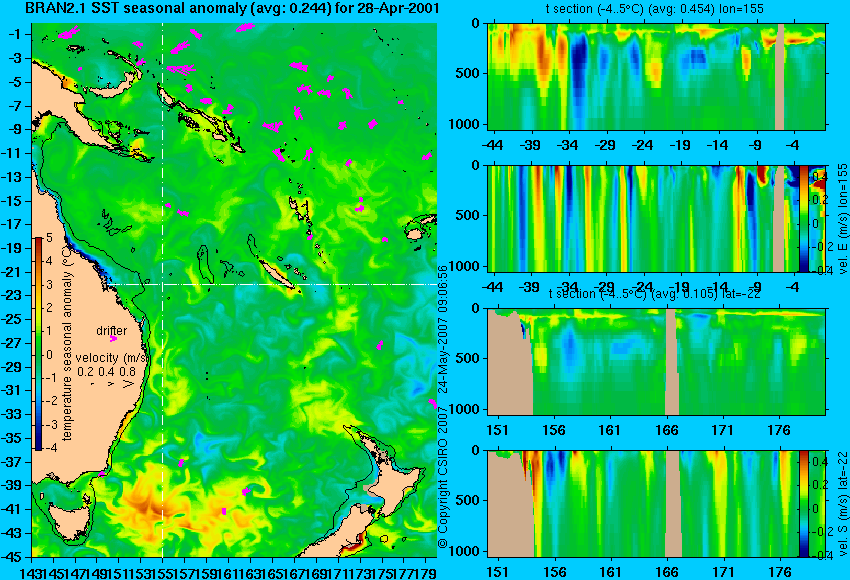Click the 'velocity (m/s)' legend label

[x=112, y=358]
